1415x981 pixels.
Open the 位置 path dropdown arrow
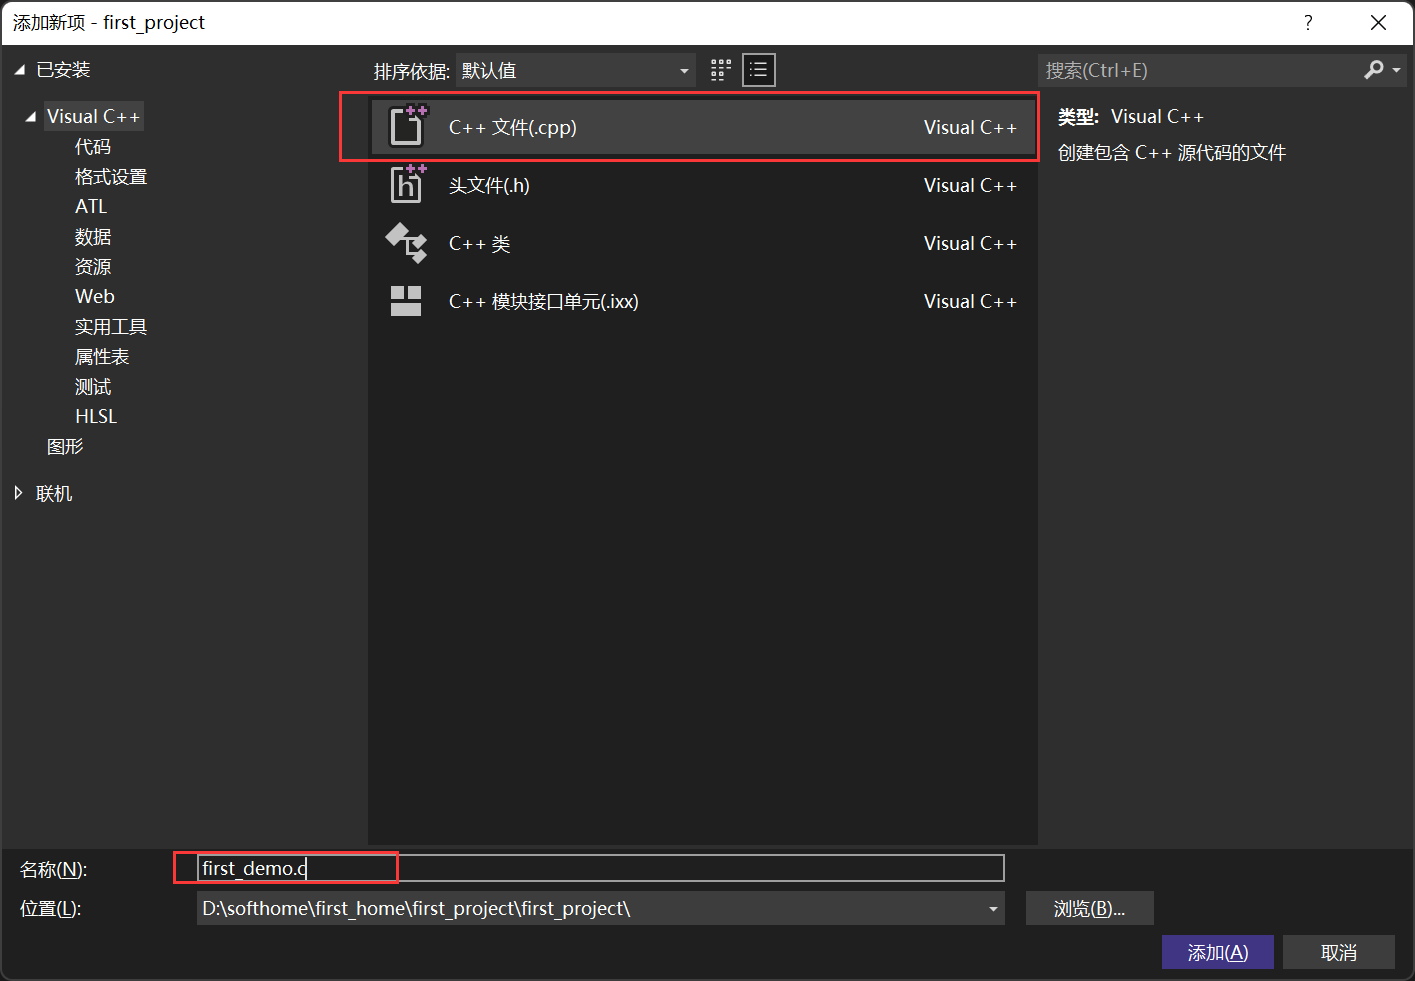tap(992, 908)
